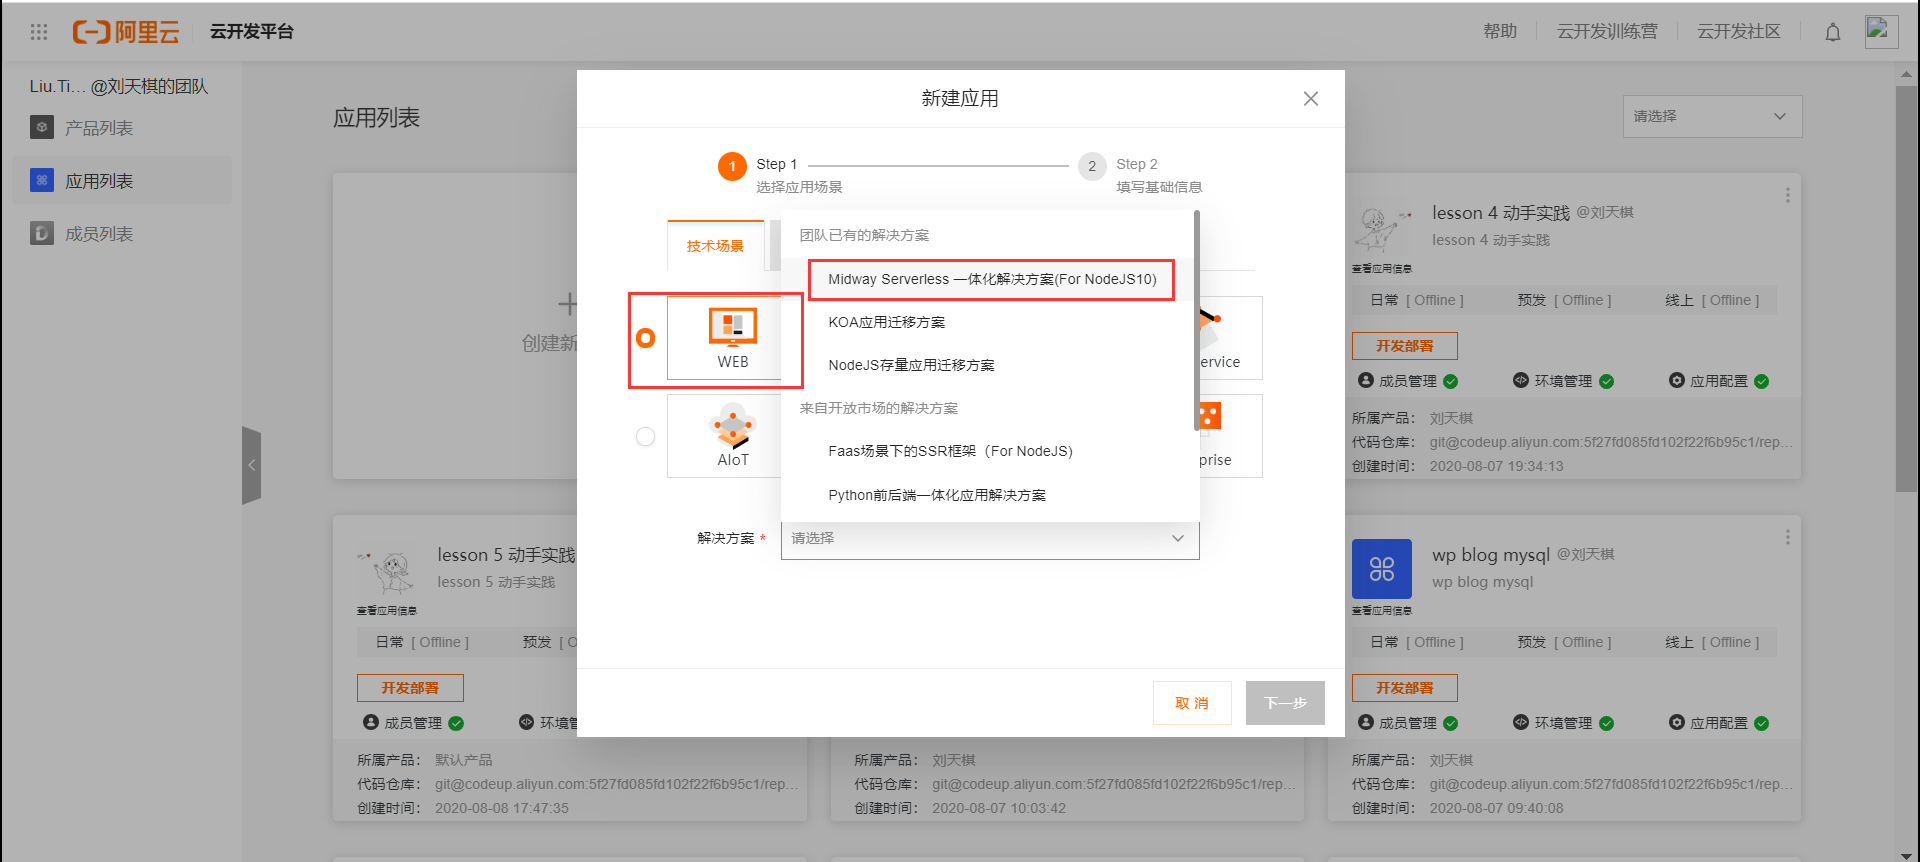
Task: Click the team name Liu.Ti…@刘天棋的团队
Action: coord(119,86)
